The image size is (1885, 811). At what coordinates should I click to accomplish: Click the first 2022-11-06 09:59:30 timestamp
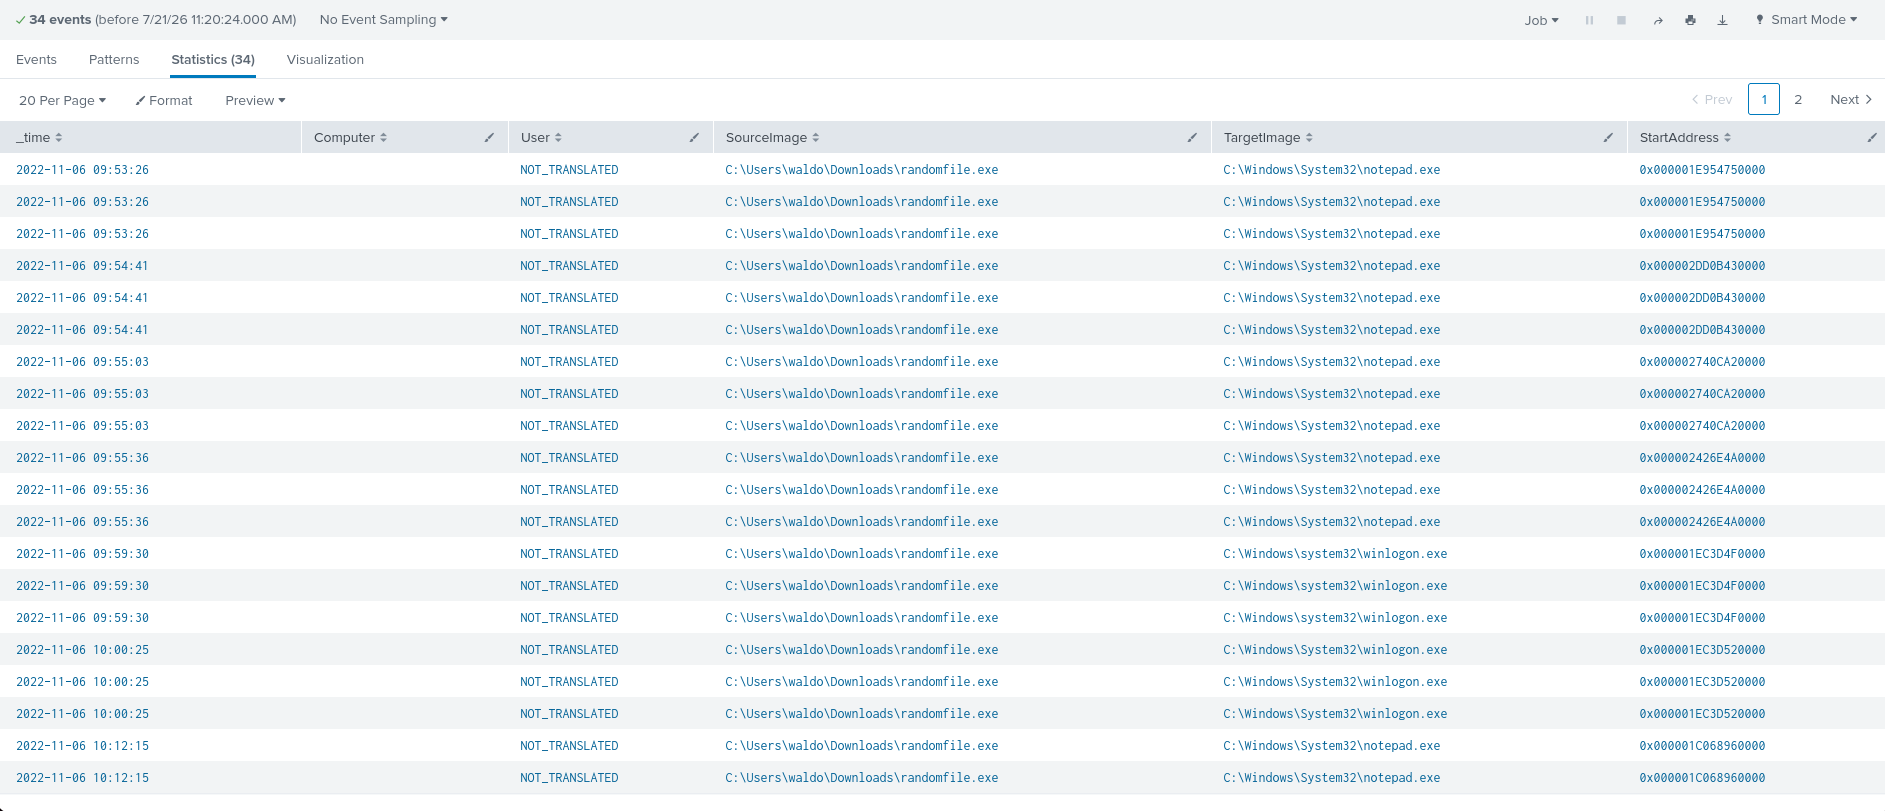82,554
